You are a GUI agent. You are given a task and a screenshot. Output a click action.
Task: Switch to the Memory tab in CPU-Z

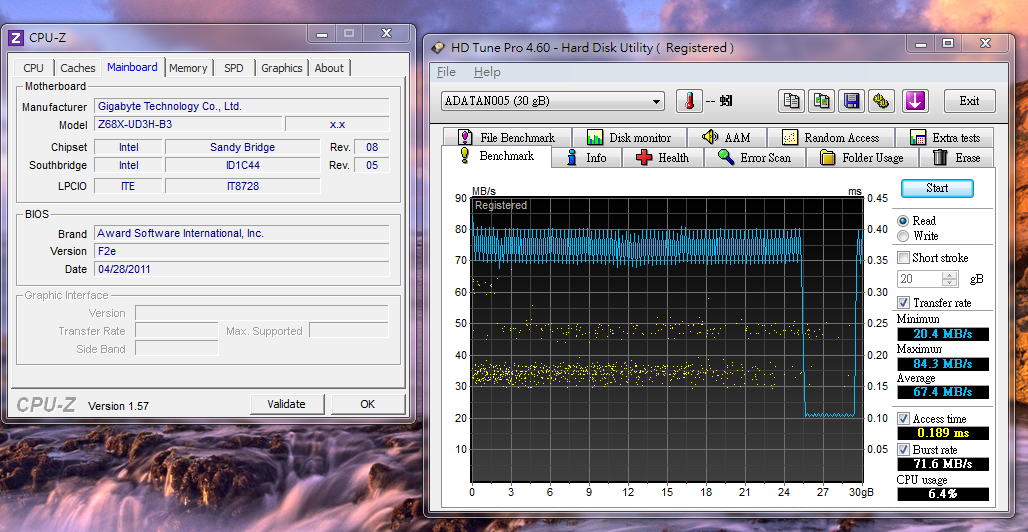click(x=188, y=68)
